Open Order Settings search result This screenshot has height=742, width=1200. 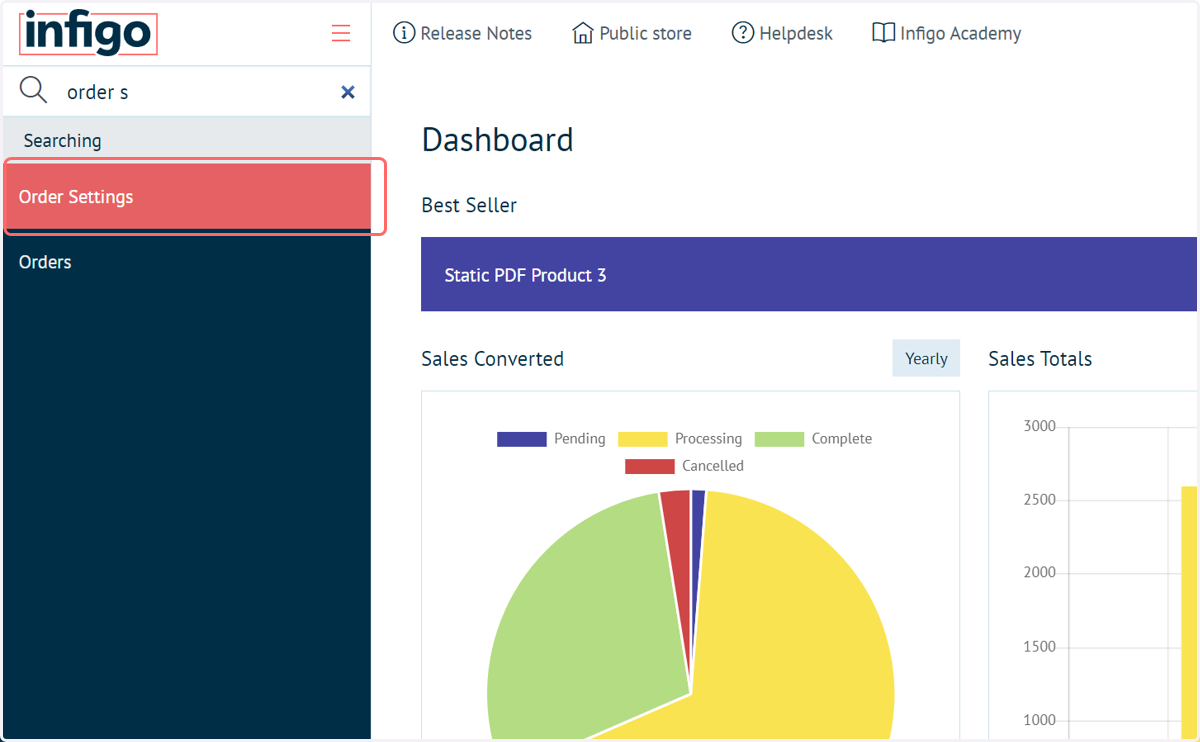[187, 197]
